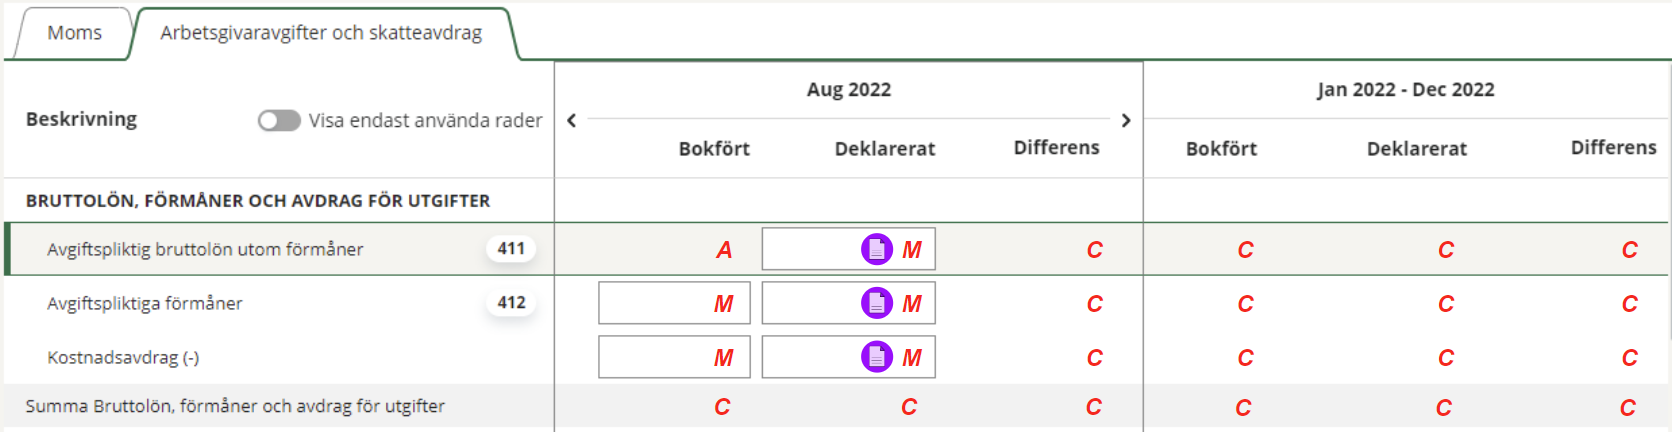Select Arbetsgivaravgifter och skatteavdrag tab
The image size is (1672, 432).
tap(321, 33)
